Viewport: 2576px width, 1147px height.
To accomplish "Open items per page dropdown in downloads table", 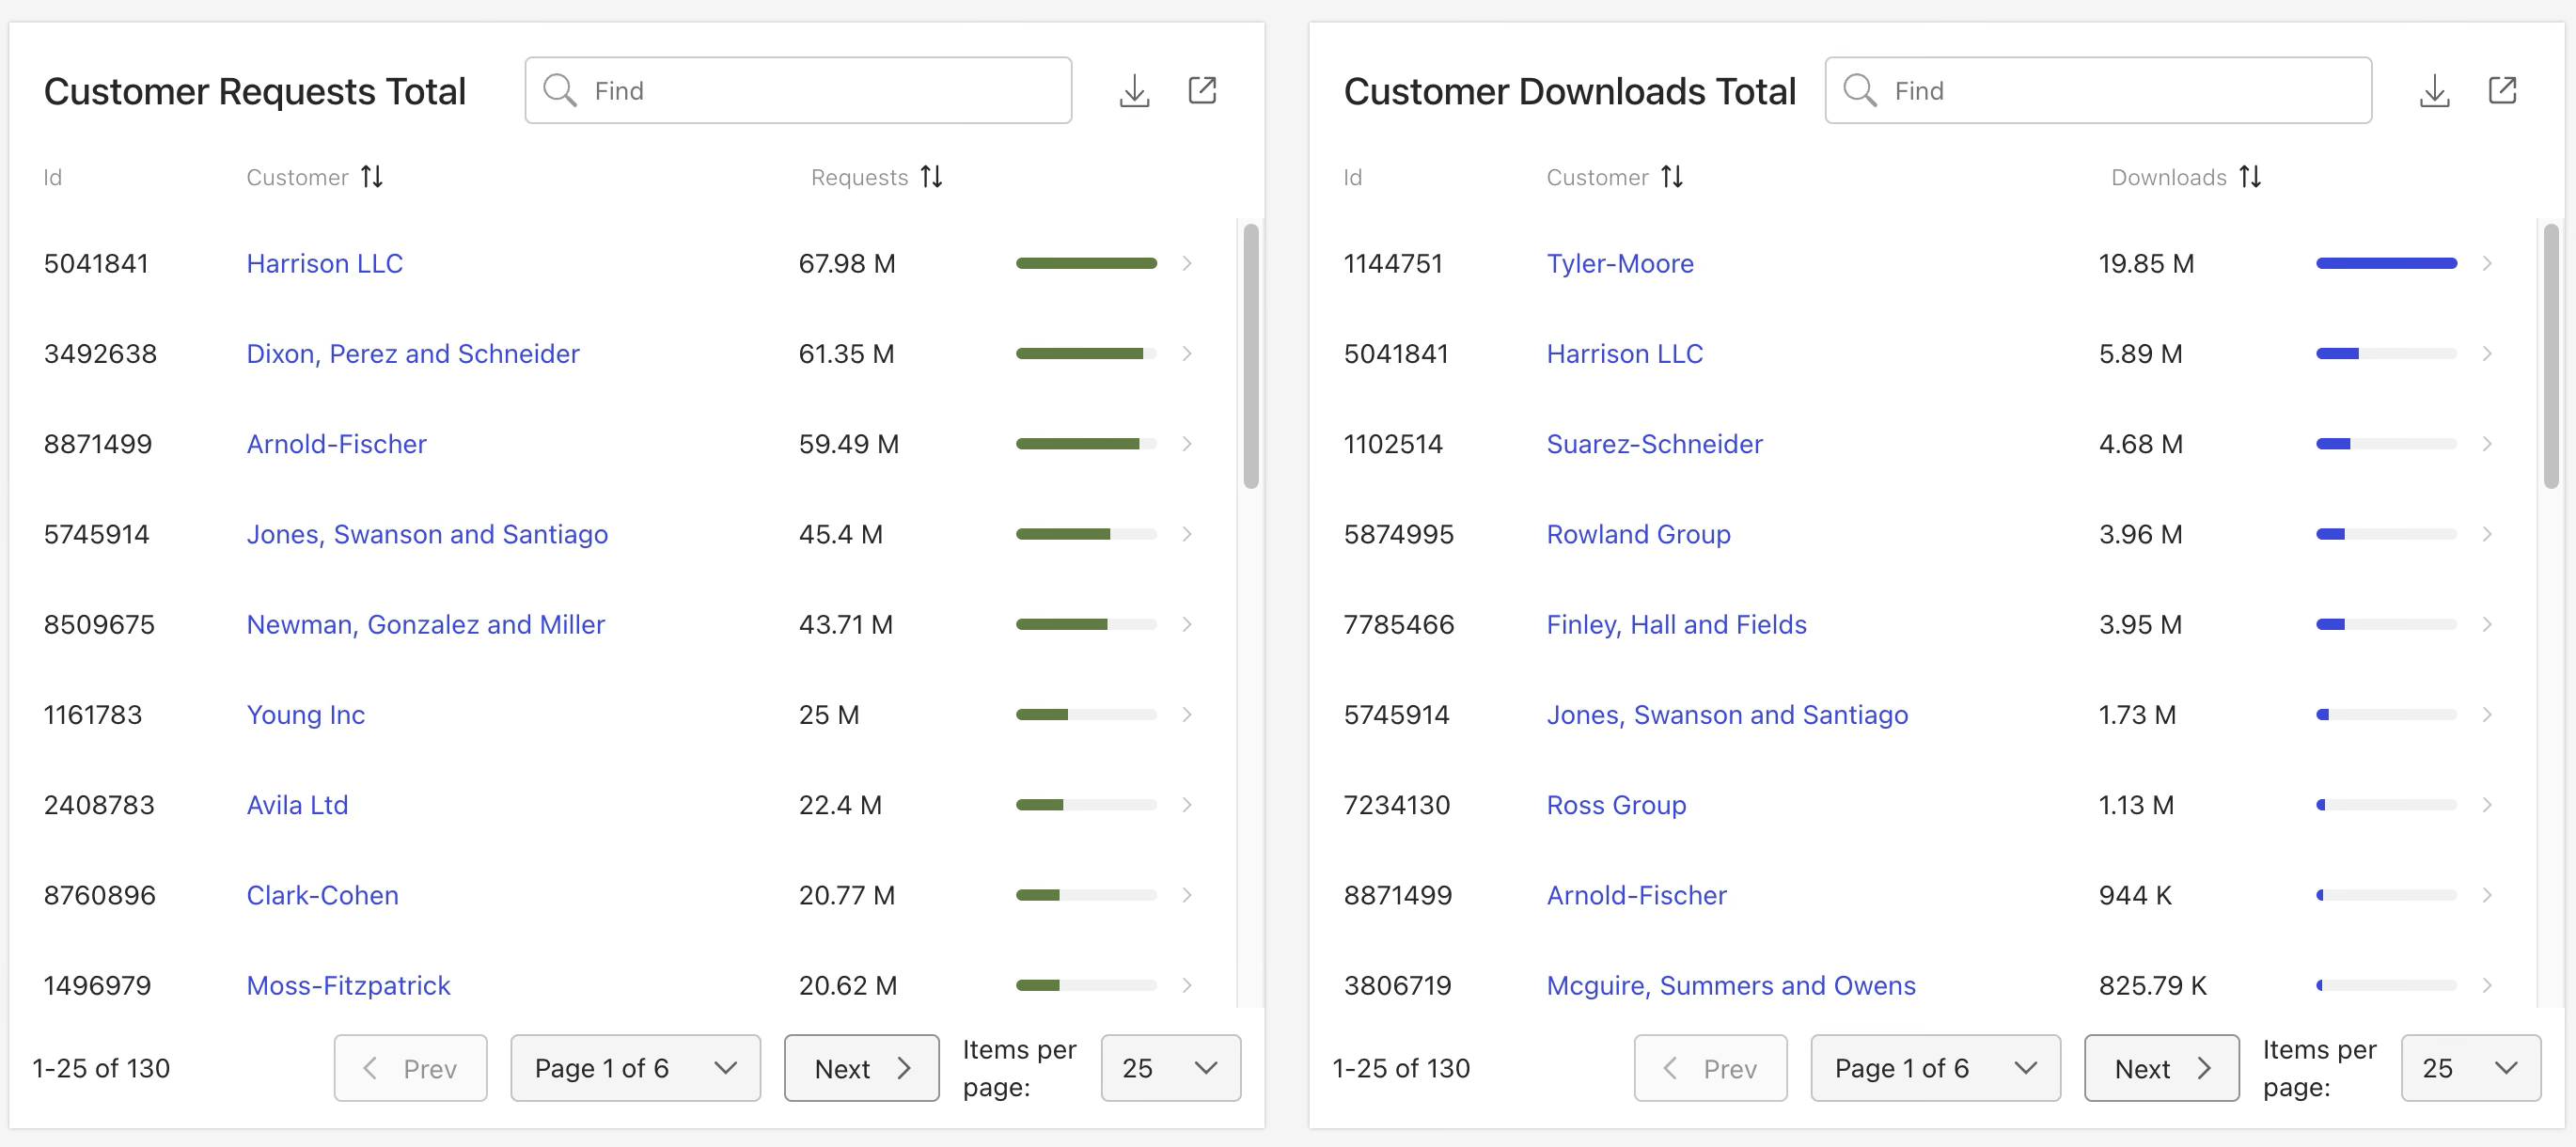I will 2470,1068.
